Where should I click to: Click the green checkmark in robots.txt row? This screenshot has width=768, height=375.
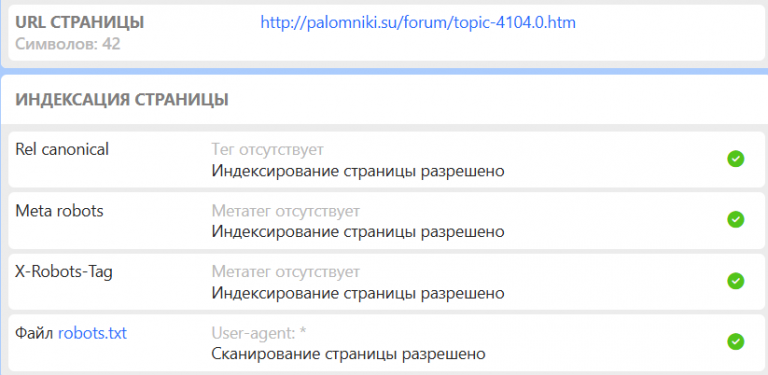(735, 341)
